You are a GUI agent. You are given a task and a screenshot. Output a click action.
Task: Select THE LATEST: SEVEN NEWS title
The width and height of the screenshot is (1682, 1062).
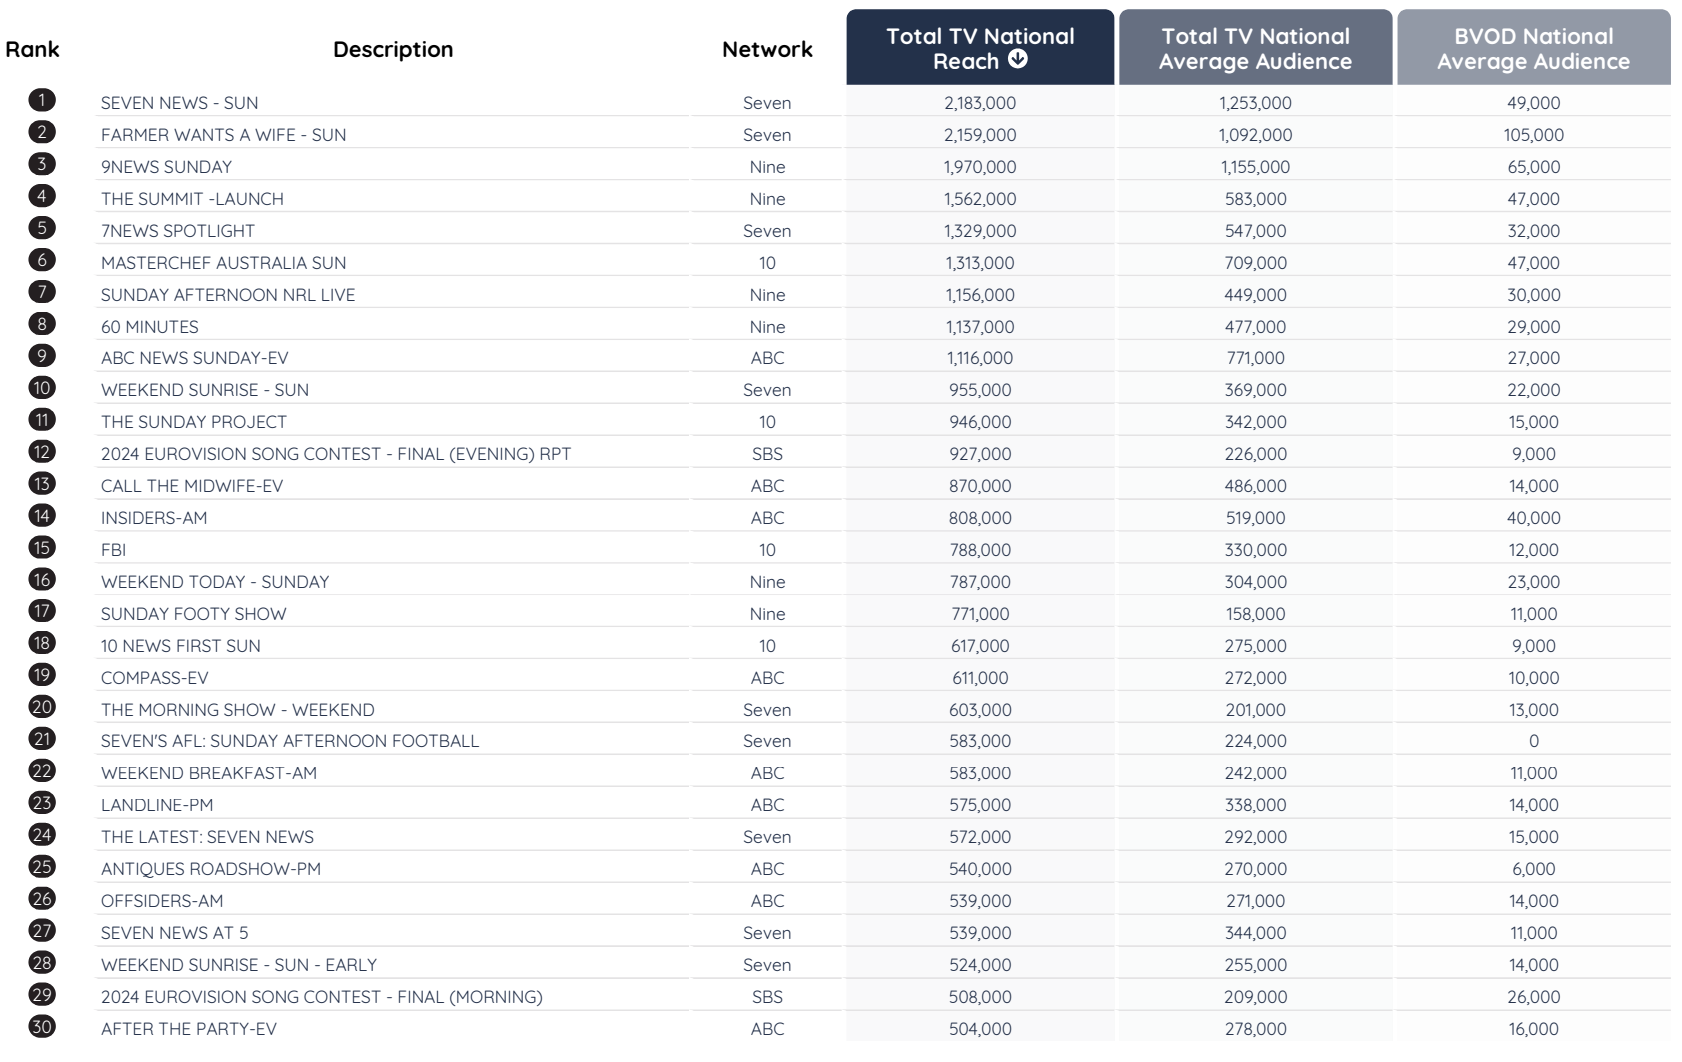coord(207,837)
